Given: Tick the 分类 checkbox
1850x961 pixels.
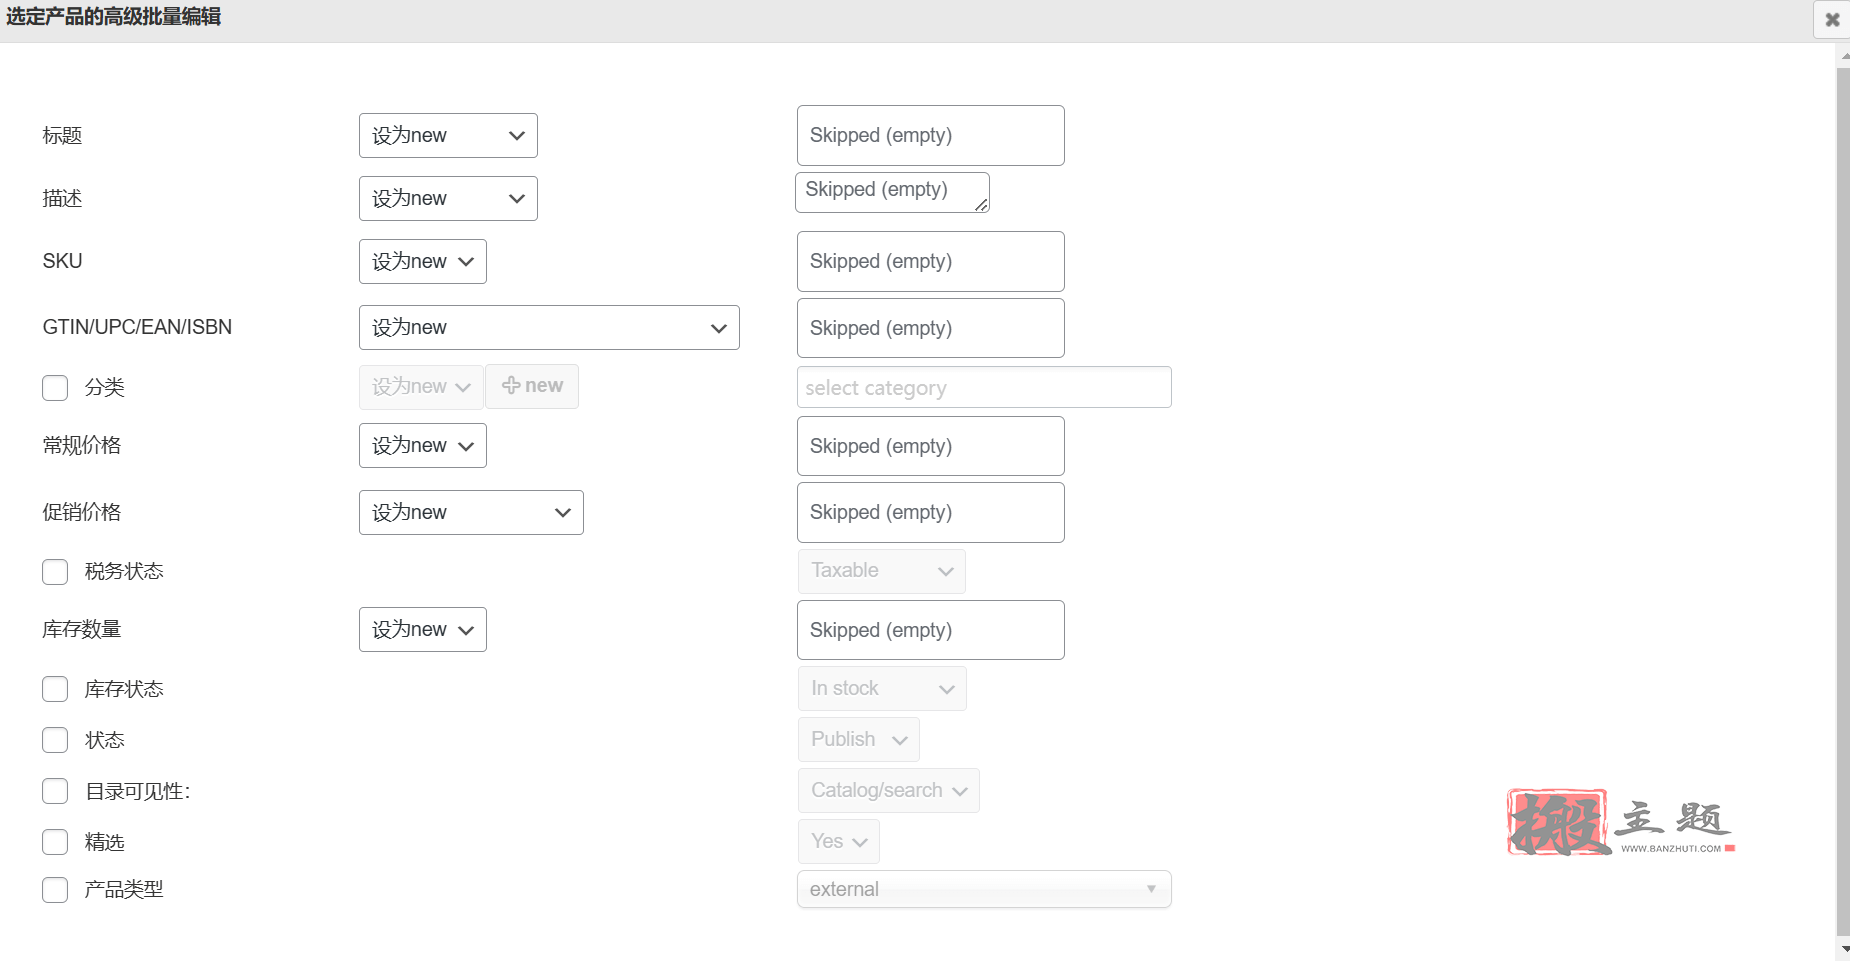Looking at the screenshot, I should coord(55,388).
